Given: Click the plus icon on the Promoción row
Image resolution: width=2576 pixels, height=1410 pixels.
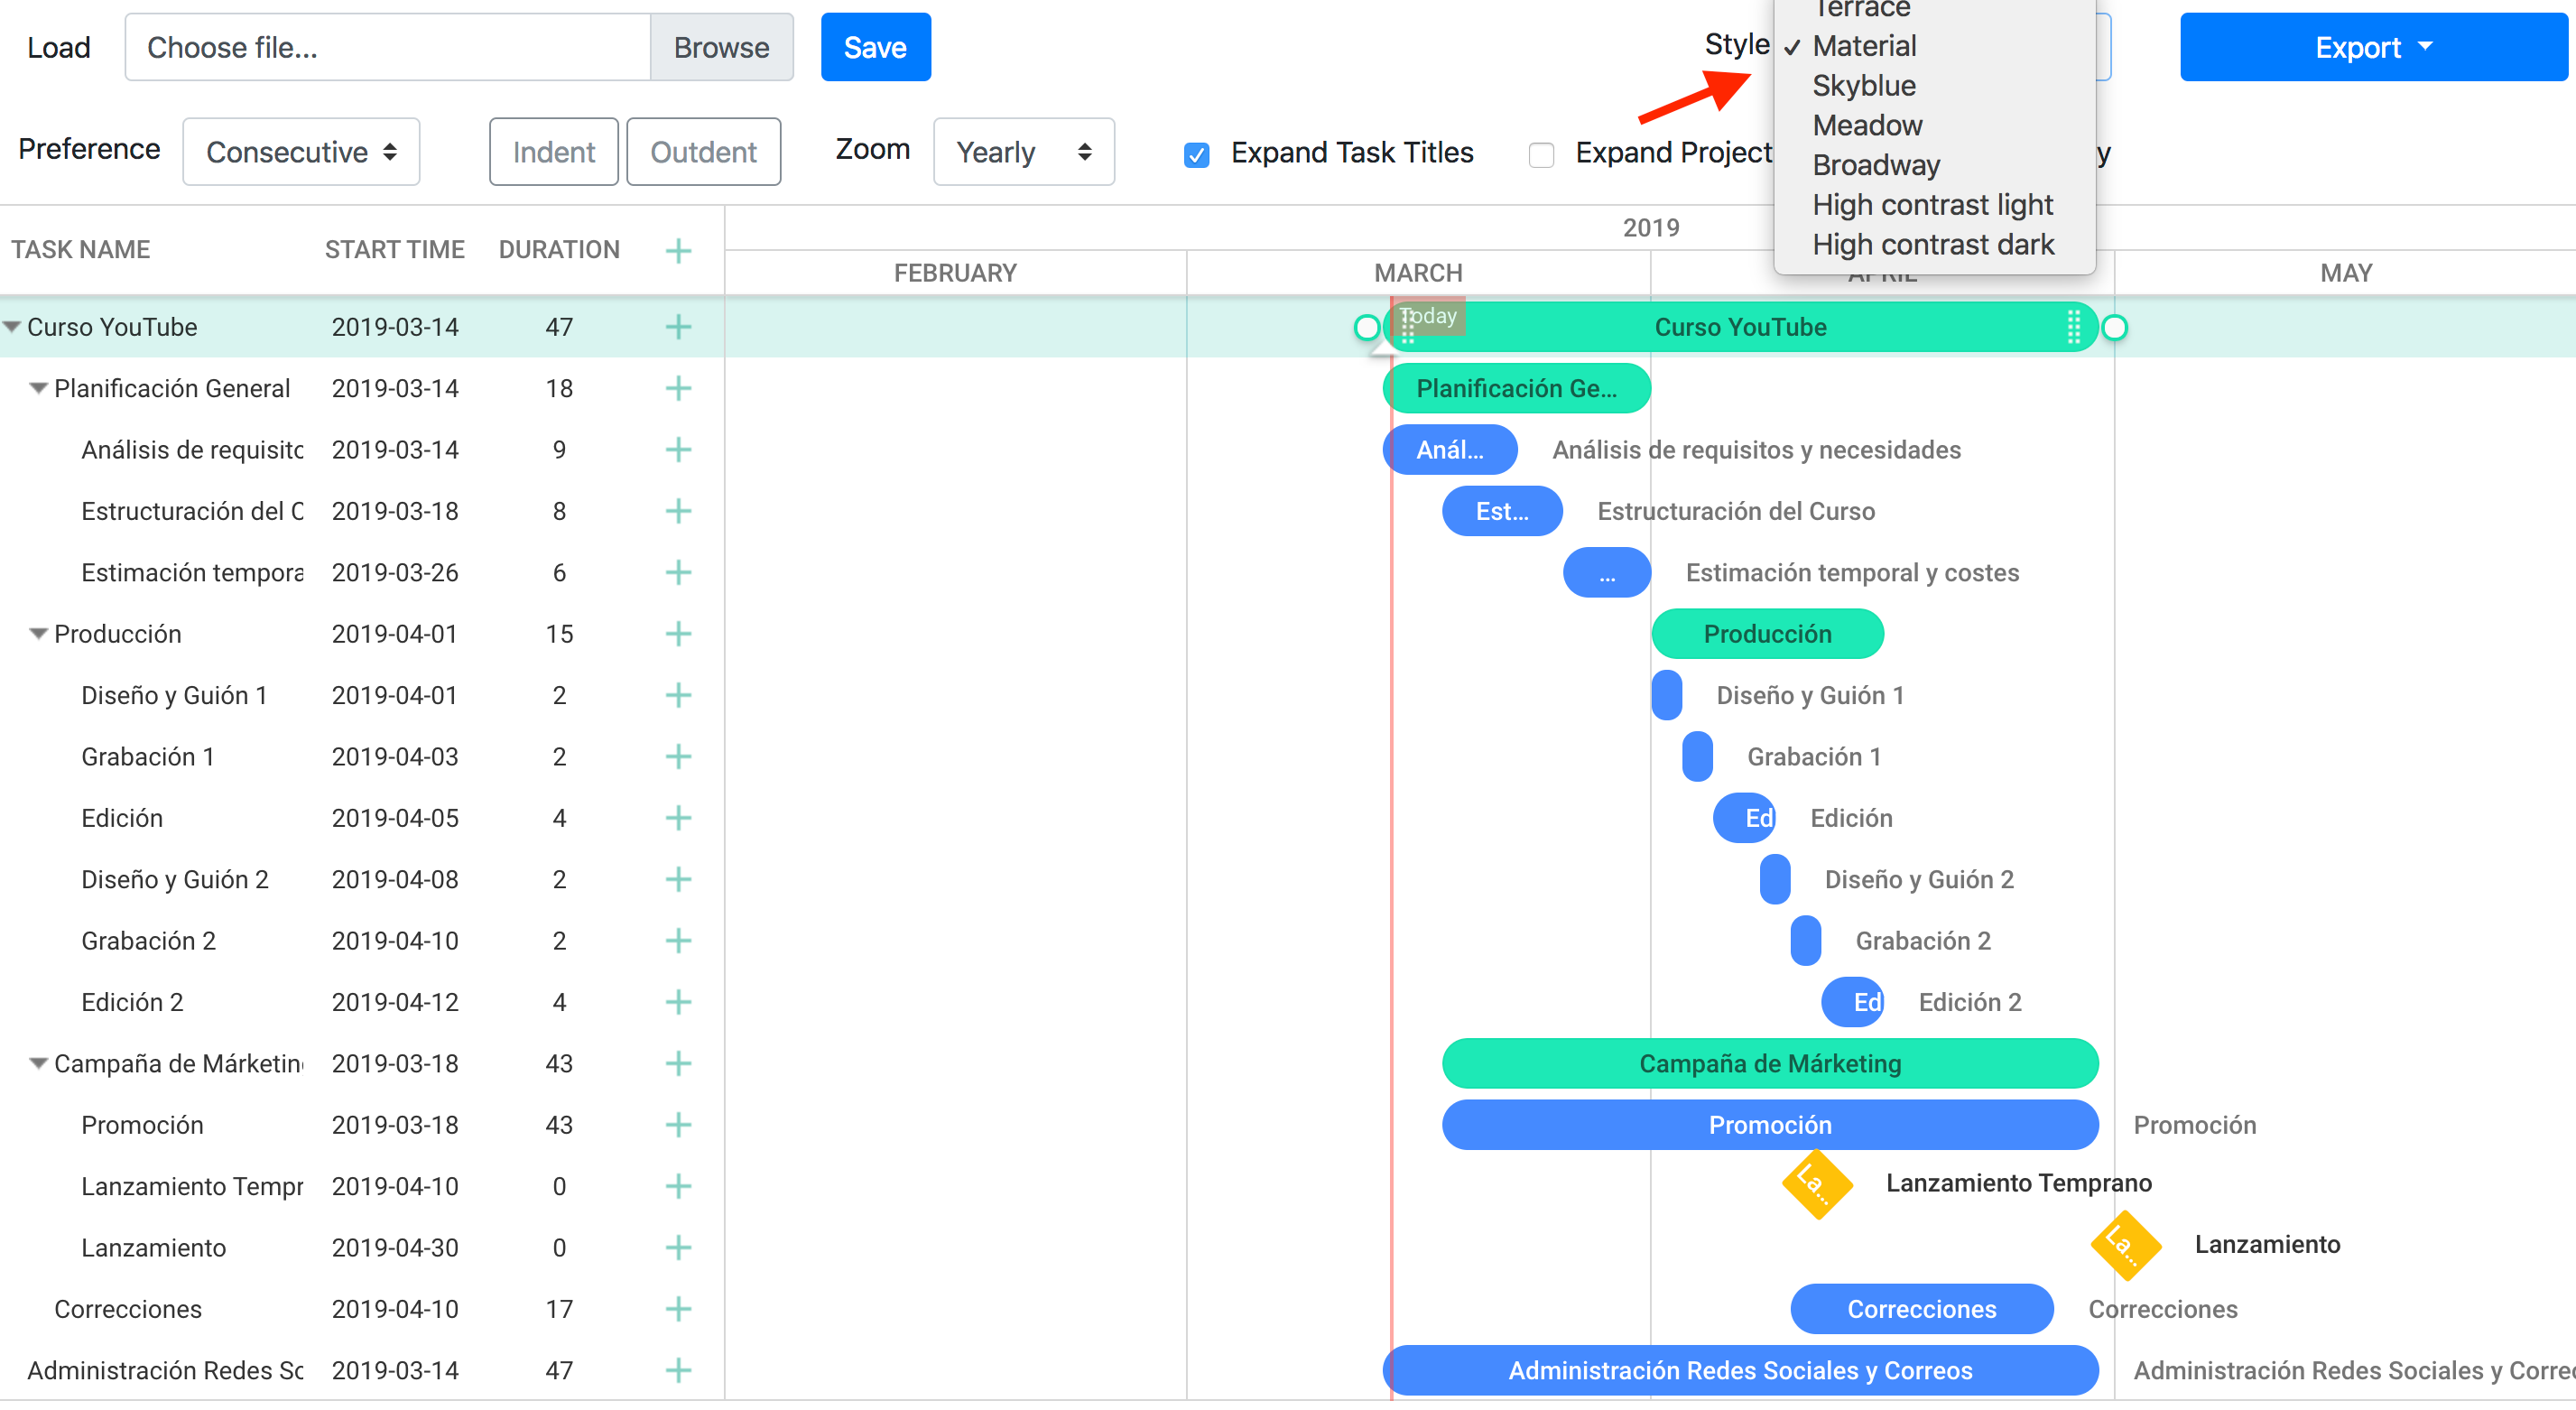Looking at the screenshot, I should click(x=678, y=1125).
